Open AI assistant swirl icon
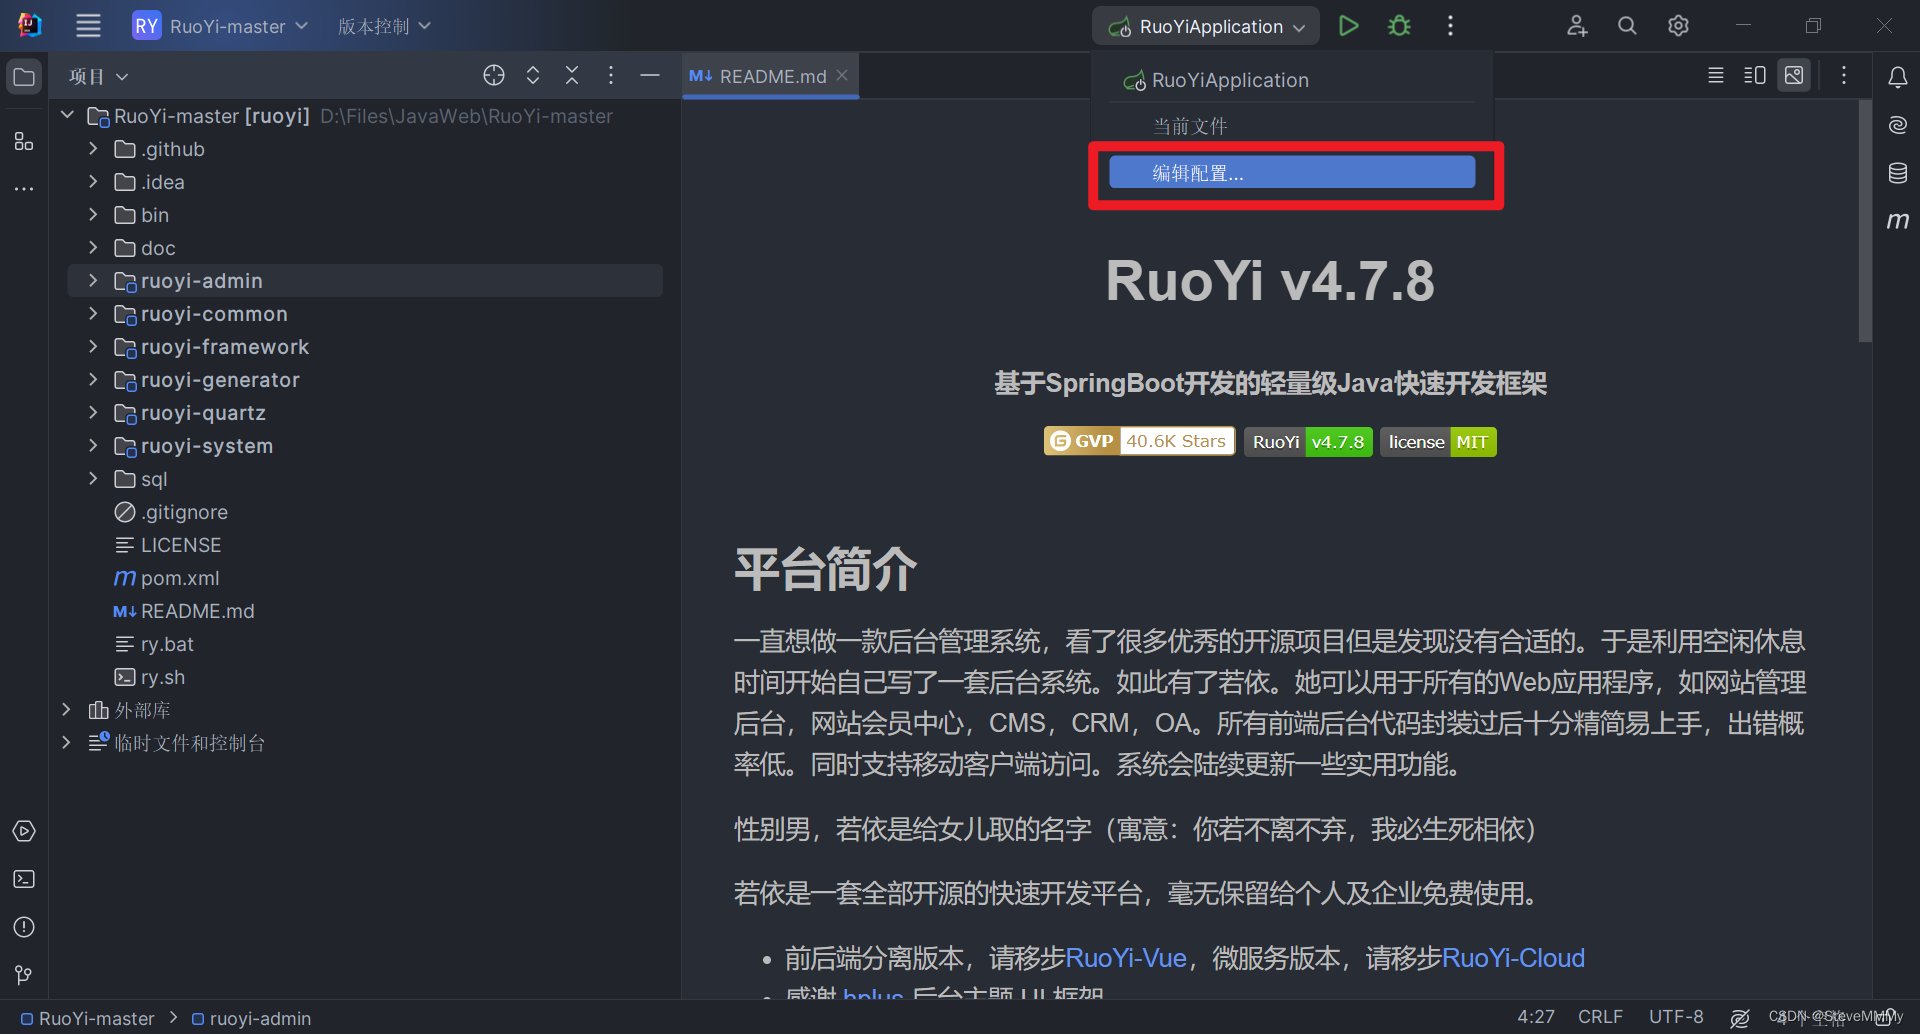1920x1034 pixels. click(1898, 125)
